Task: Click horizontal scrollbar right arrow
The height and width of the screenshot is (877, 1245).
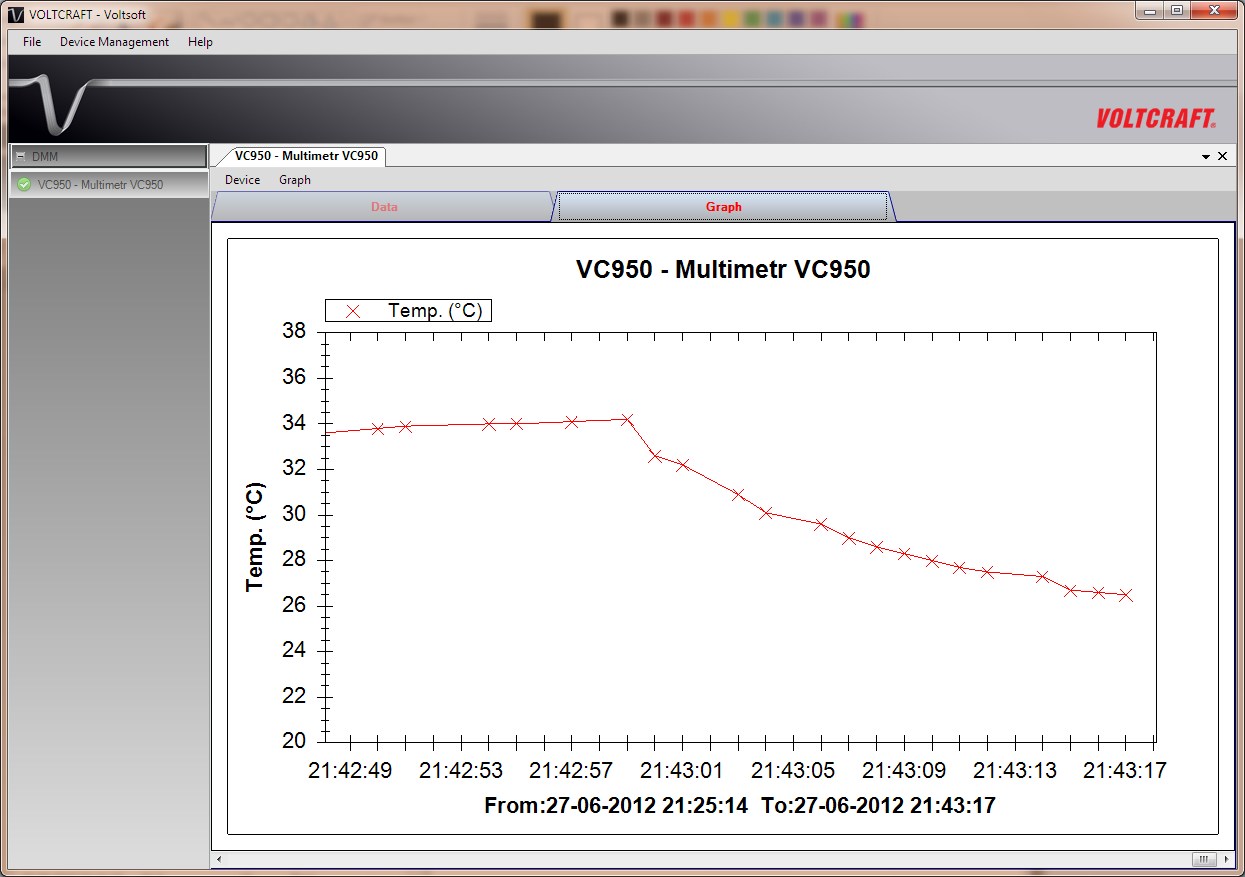Action: click(x=1227, y=860)
